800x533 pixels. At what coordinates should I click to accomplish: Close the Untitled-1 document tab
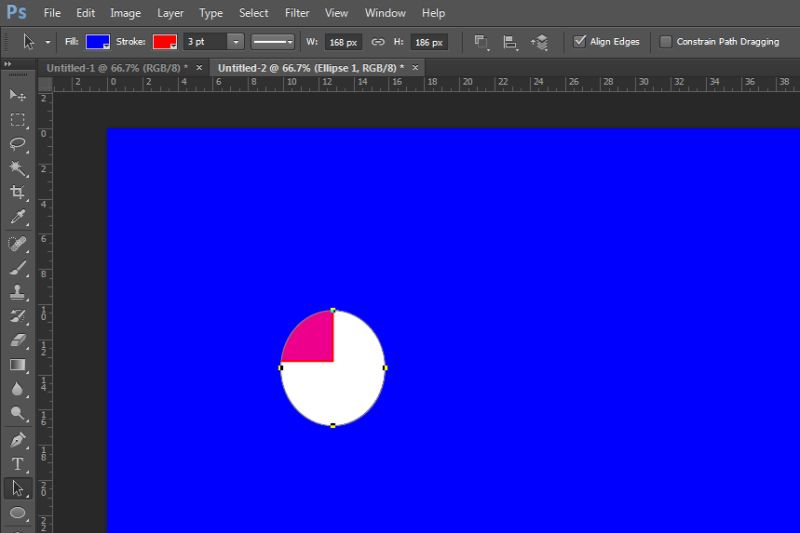(199, 67)
